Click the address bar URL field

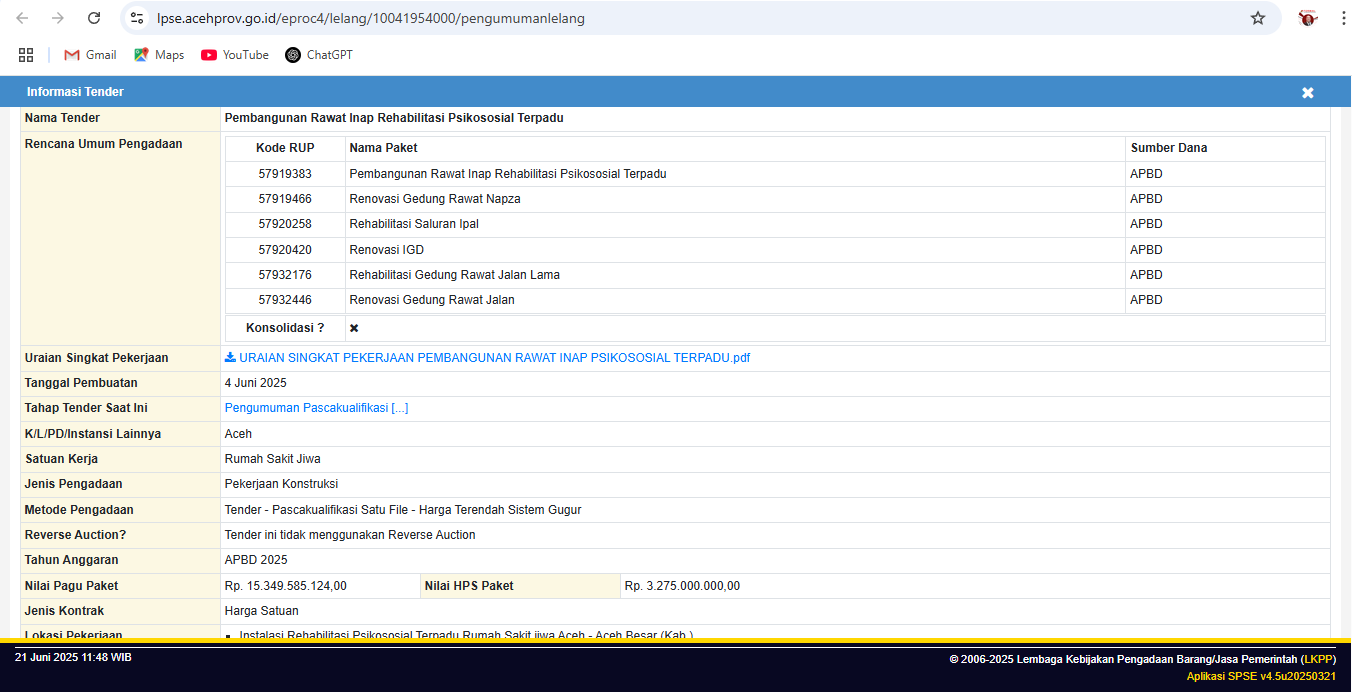[x=600, y=18]
